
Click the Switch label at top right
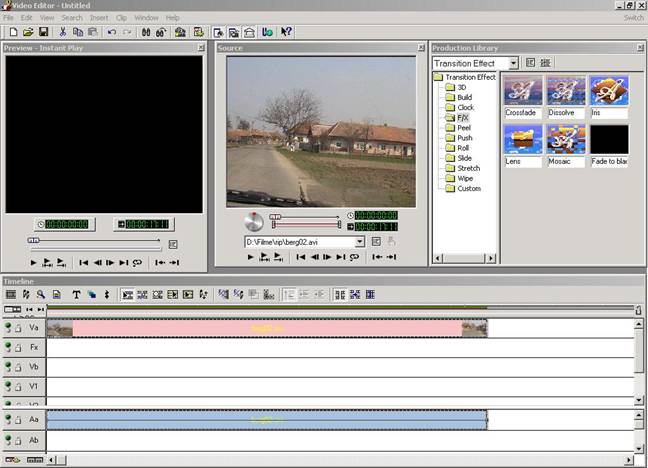pos(633,18)
